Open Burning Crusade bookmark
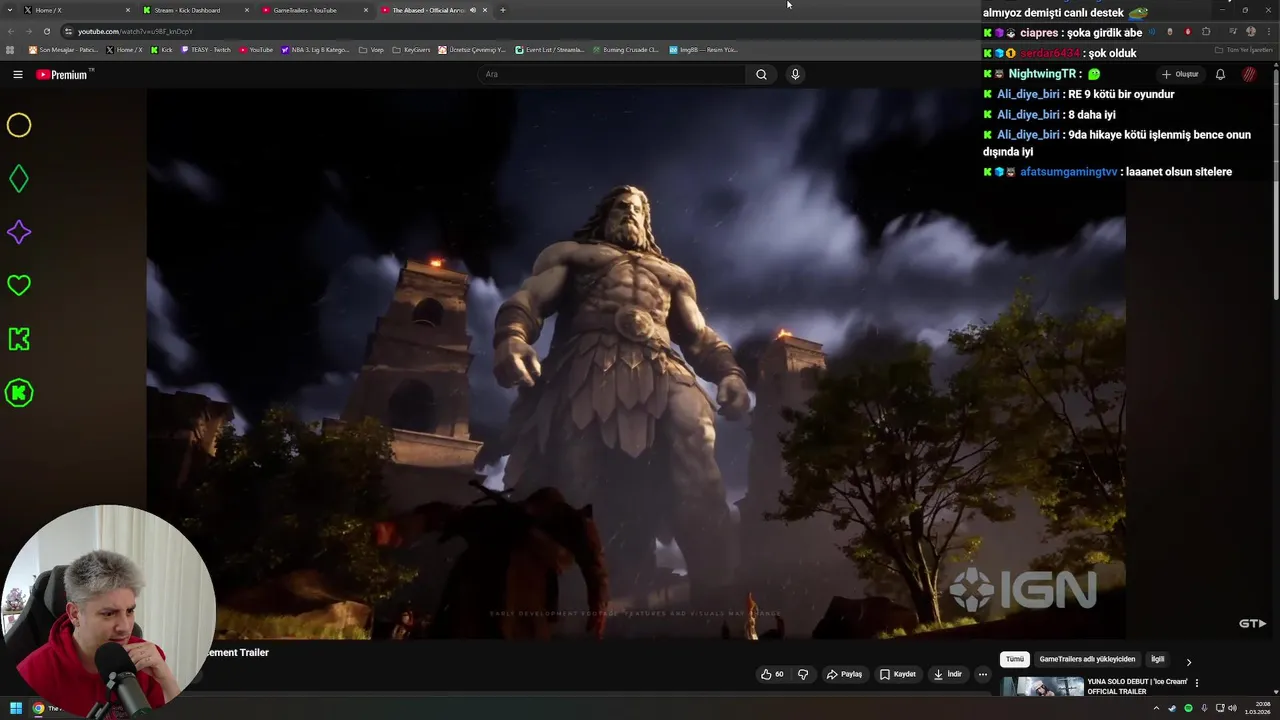 point(625,50)
